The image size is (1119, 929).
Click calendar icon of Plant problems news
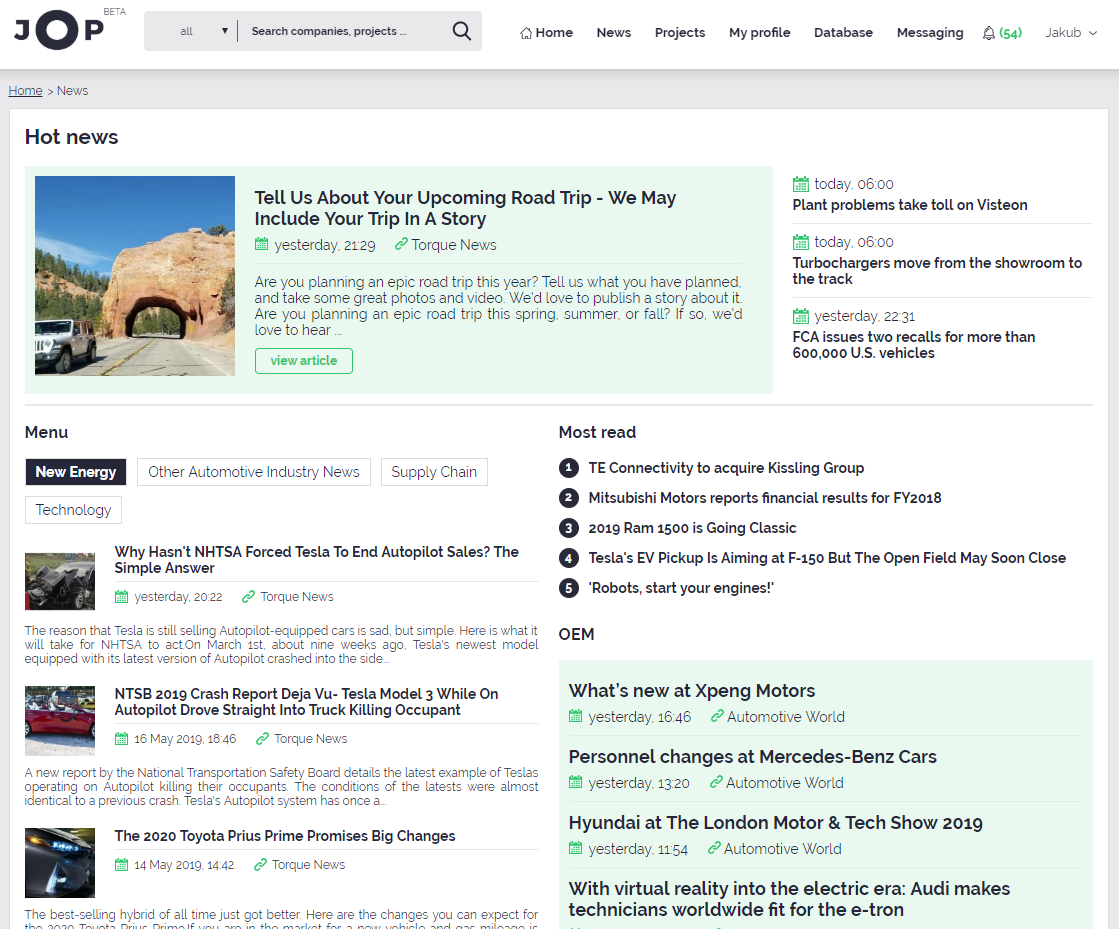tap(801, 184)
